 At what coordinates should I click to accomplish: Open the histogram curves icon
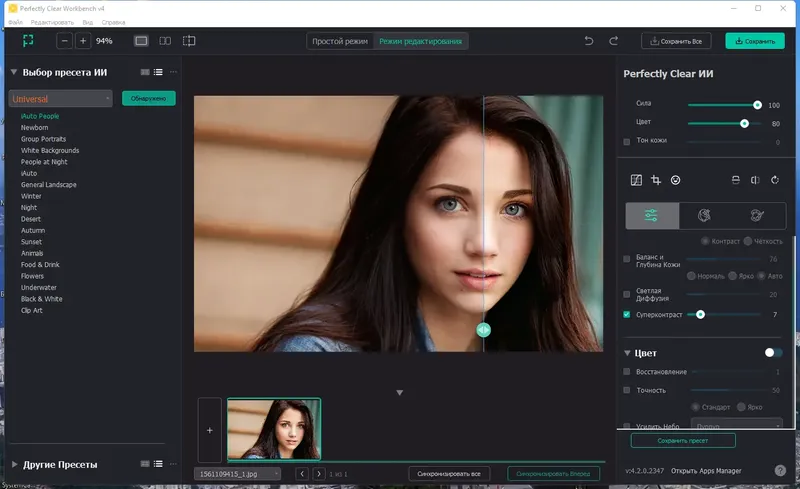coord(636,180)
